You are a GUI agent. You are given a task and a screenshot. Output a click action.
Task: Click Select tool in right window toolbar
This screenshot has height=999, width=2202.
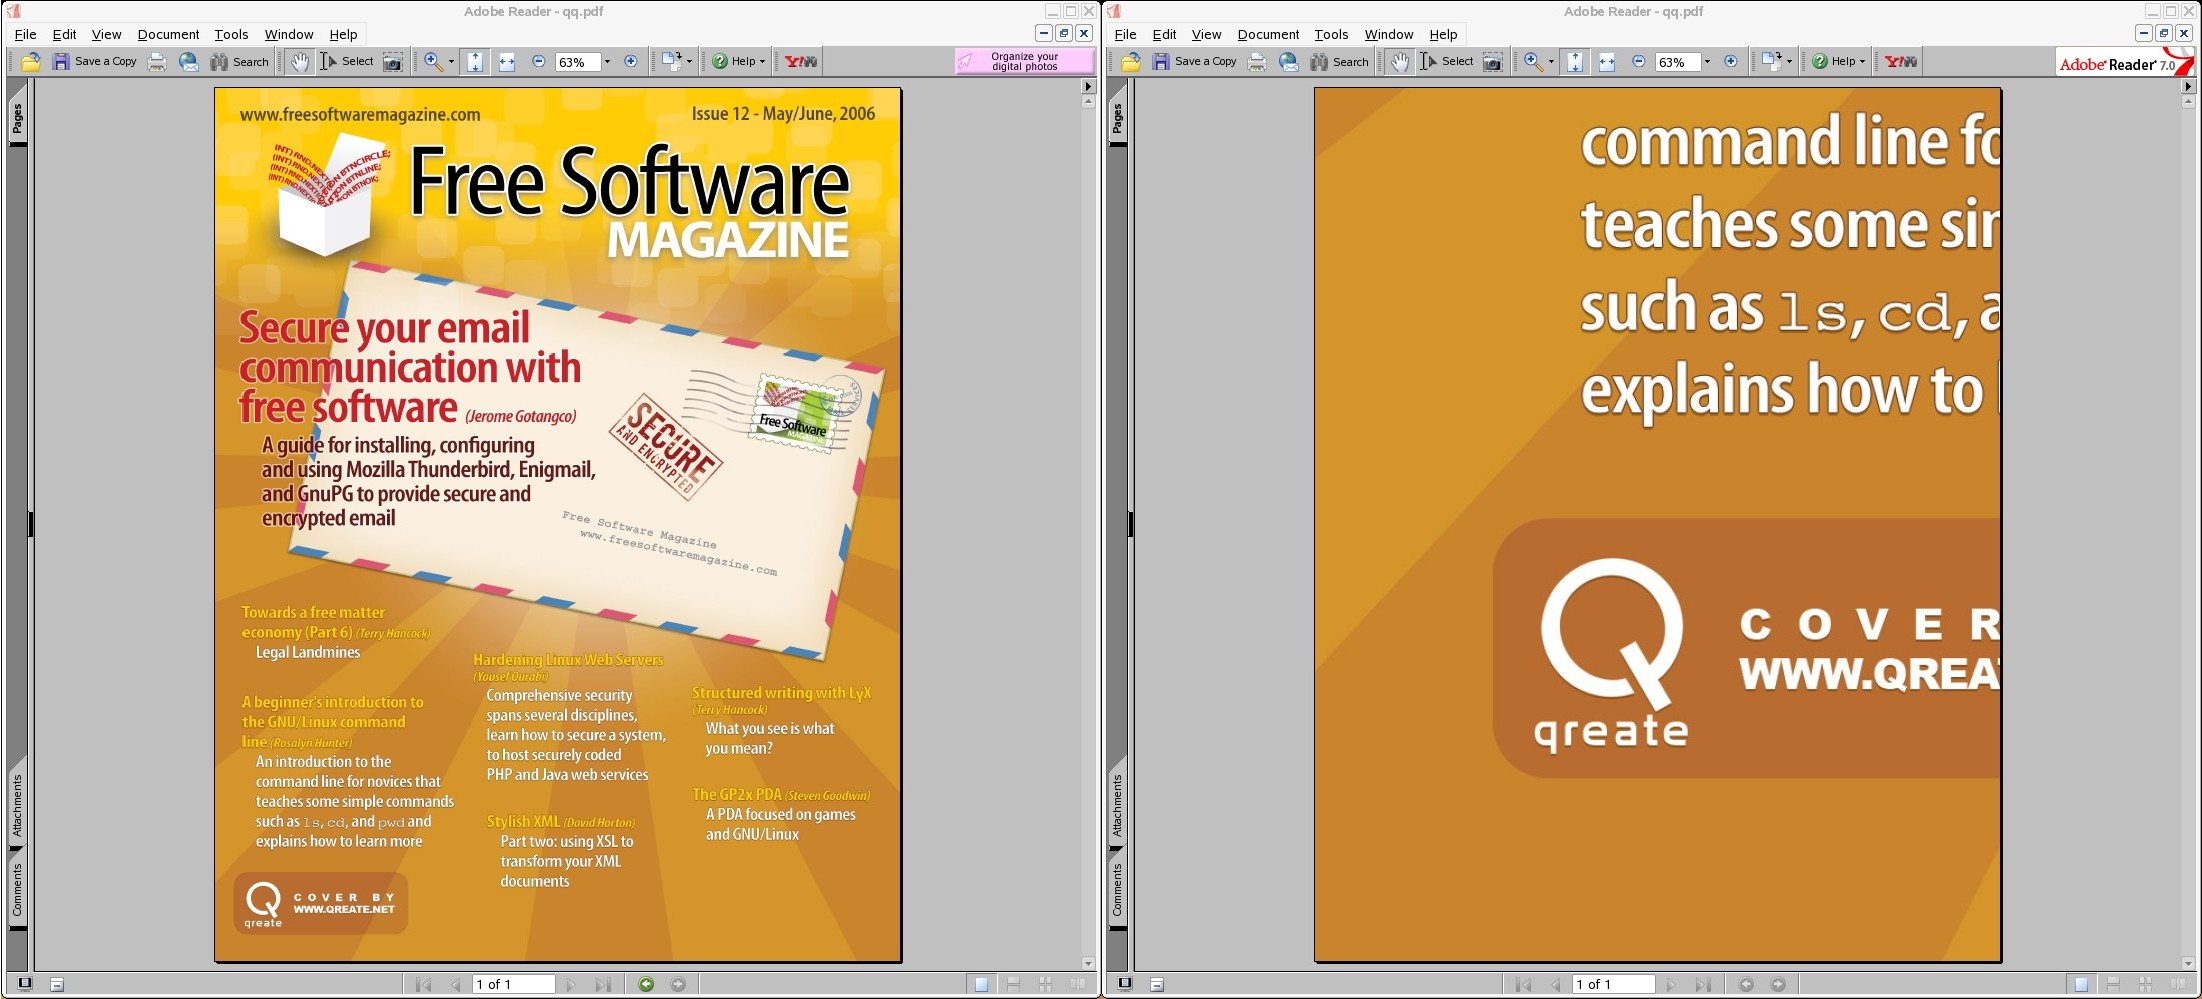tap(1447, 62)
